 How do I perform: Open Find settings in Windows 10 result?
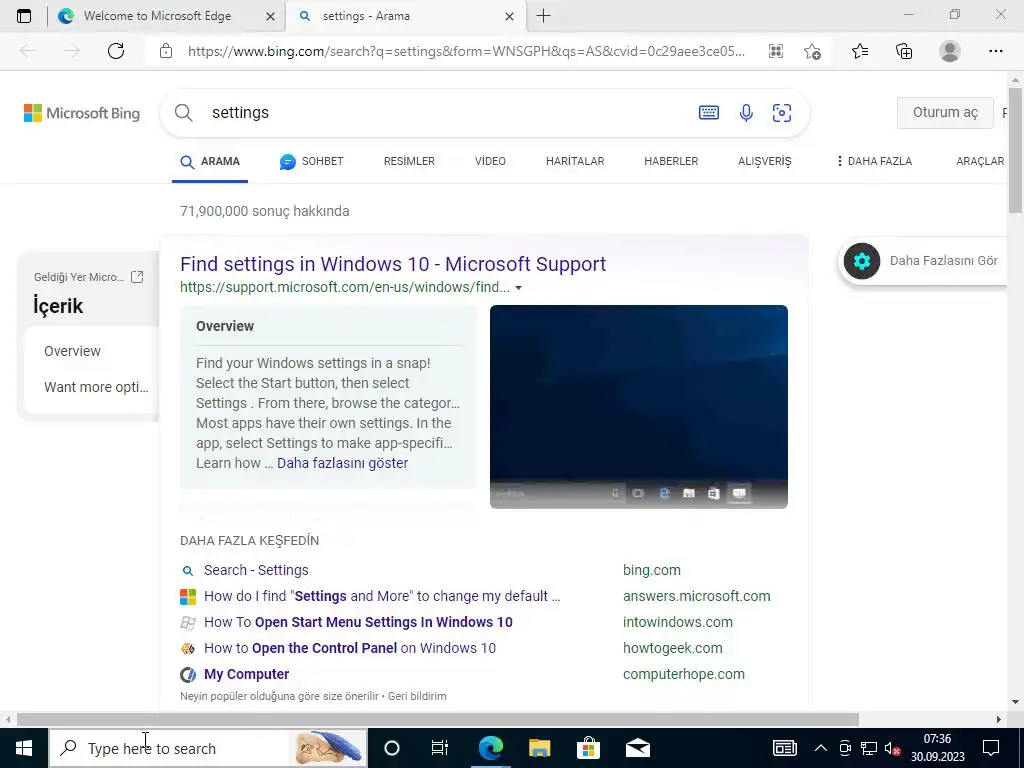point(393,264)
